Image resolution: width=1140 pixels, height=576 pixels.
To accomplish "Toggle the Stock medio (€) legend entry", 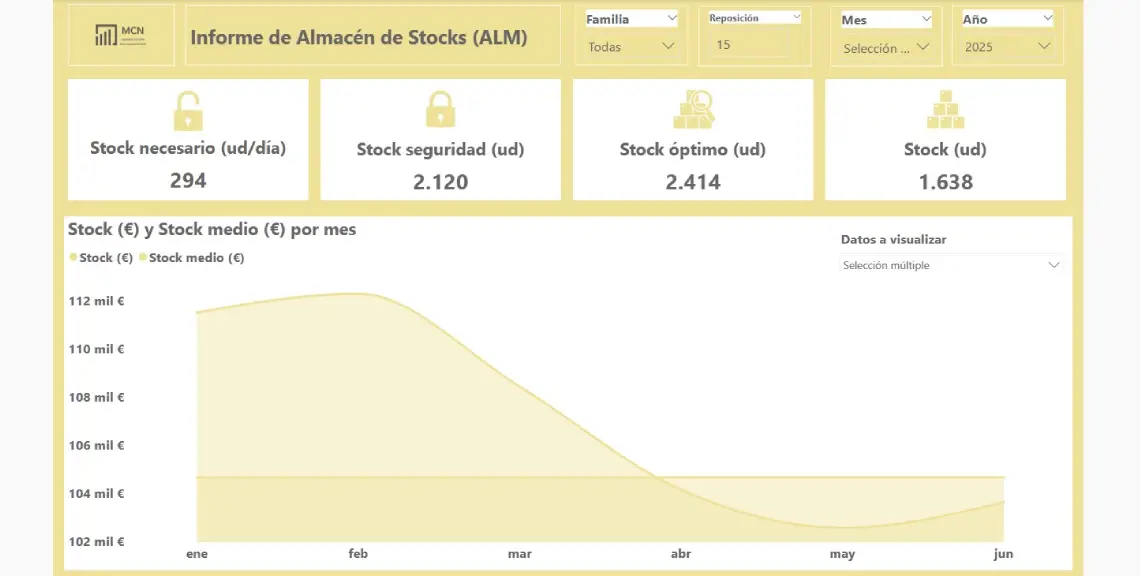I will (x=196, y=258).
